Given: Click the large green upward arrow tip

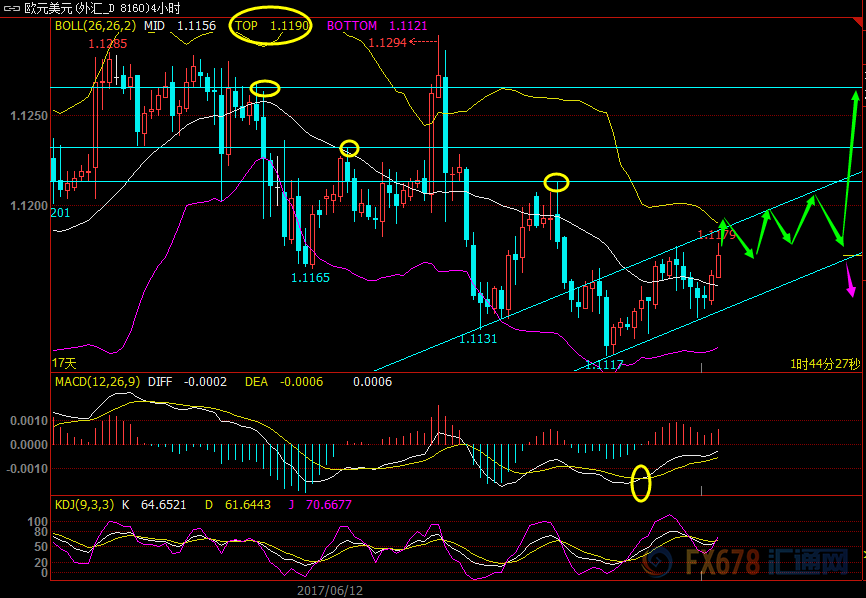Looking at the screenshot, I should tap(856, 94).
